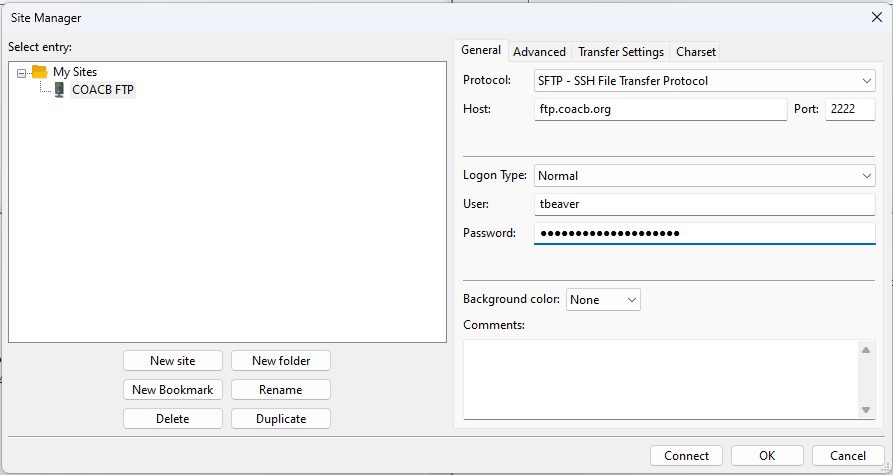The image size is (893, 475).
Task: Click the New Bookmark button
Action: pos(173,390)
